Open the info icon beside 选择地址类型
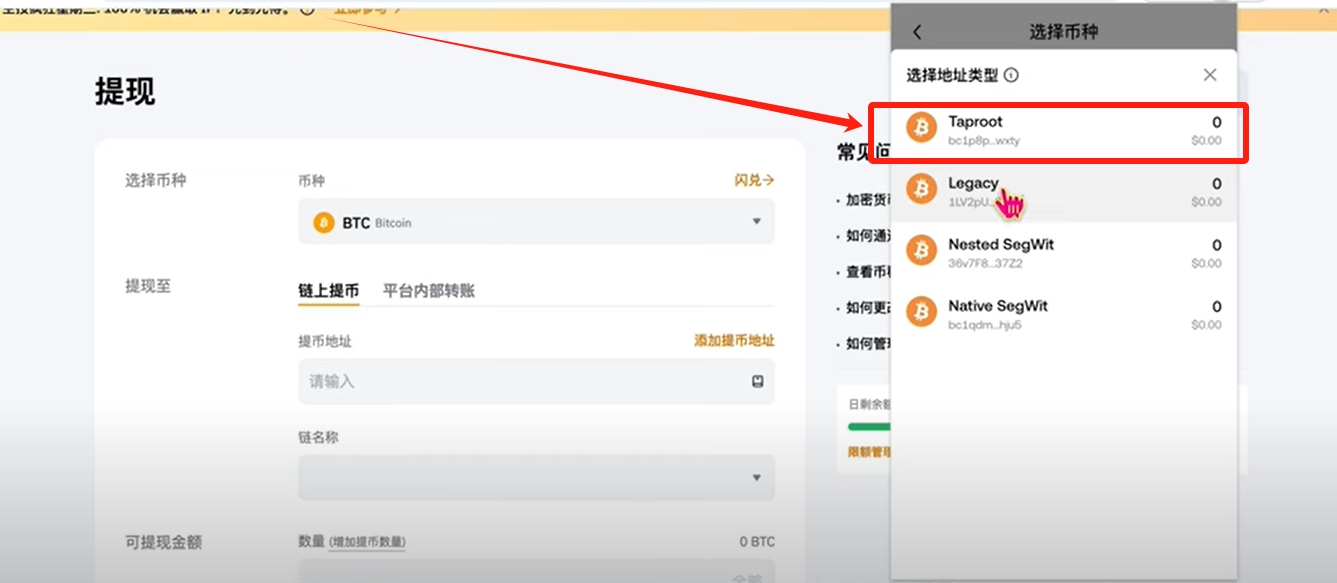This screenshot has width=1337, height=583. tap(1011, 75)
